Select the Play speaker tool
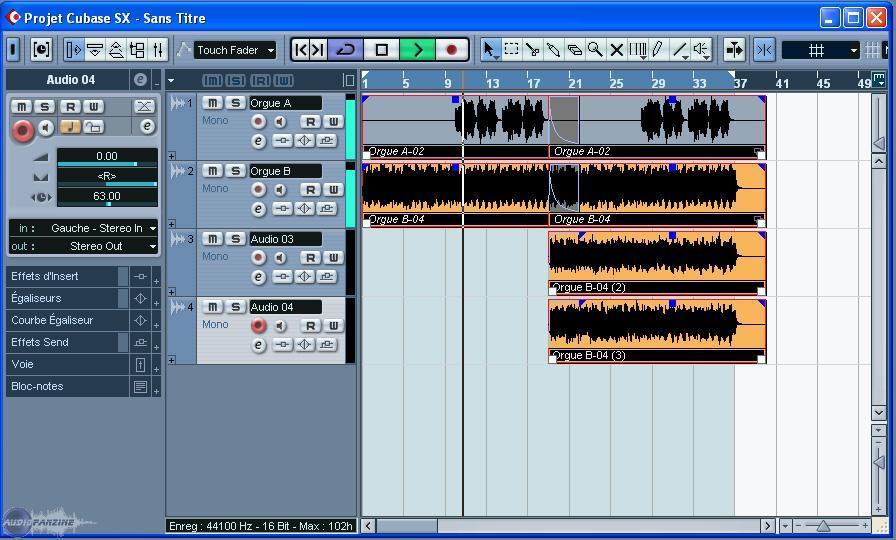The width and height of the screenshot is (896, 540). pos(701,50)
